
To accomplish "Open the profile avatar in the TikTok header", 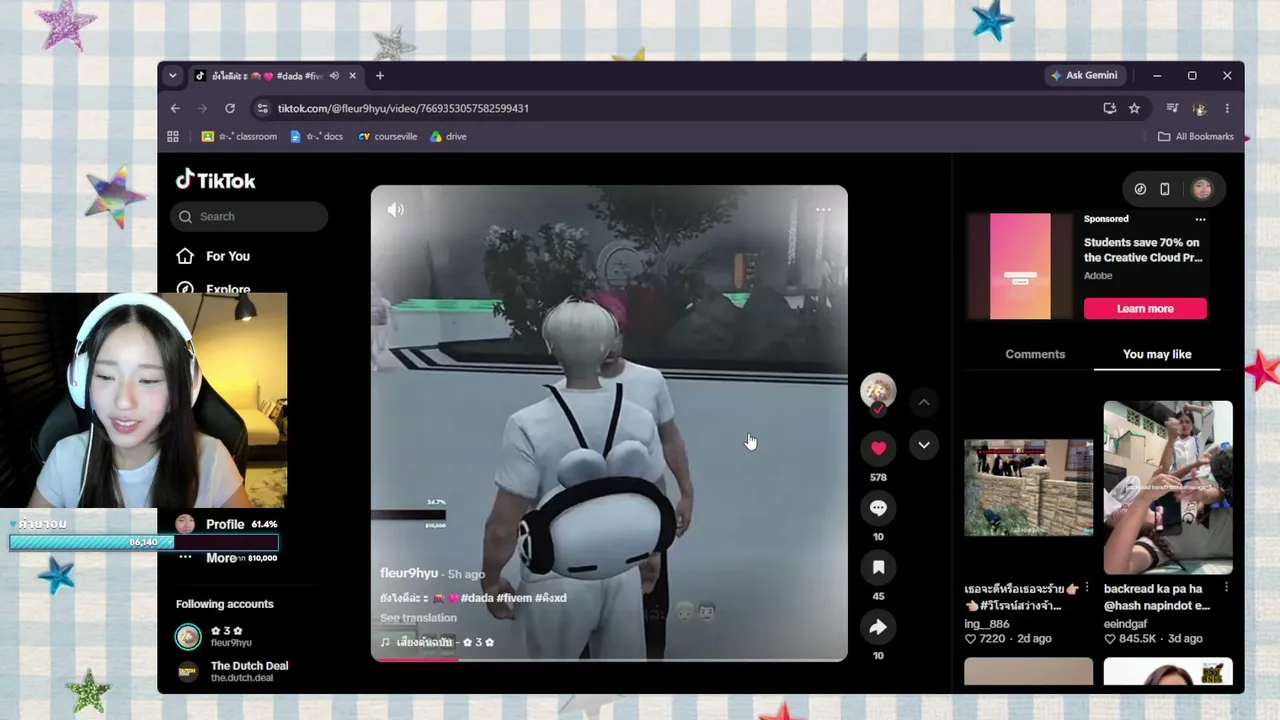I will 1202,189.
